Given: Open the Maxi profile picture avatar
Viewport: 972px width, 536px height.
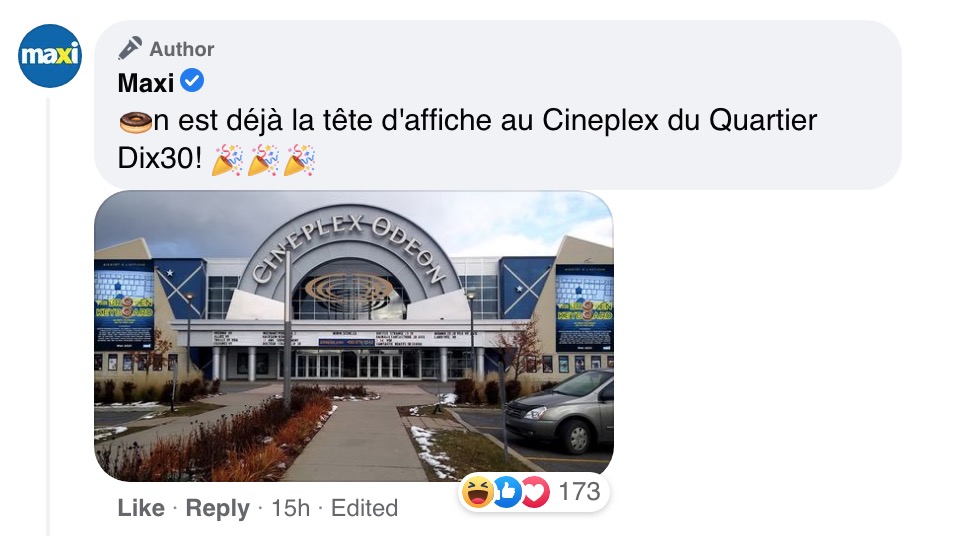Looking at the screenshot, I should click(x=50, y=56).
